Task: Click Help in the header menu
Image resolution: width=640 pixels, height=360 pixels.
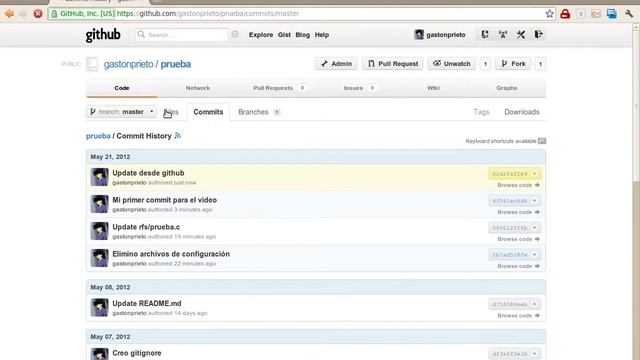Action: pyautogui.click(x=322, y=35)
